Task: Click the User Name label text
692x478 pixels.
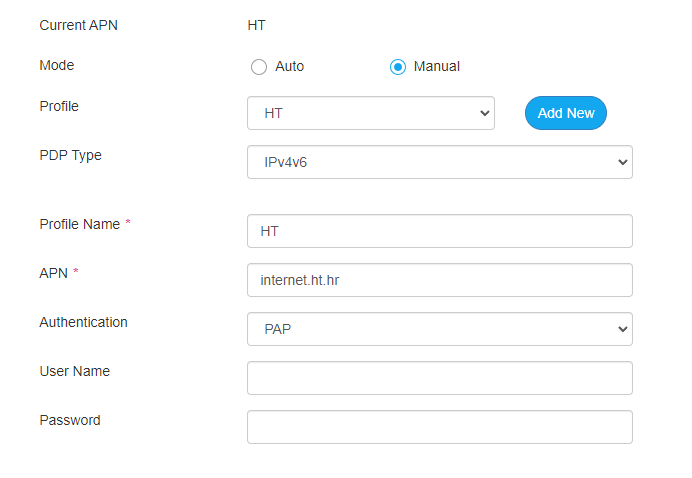Action: (74, 371)
